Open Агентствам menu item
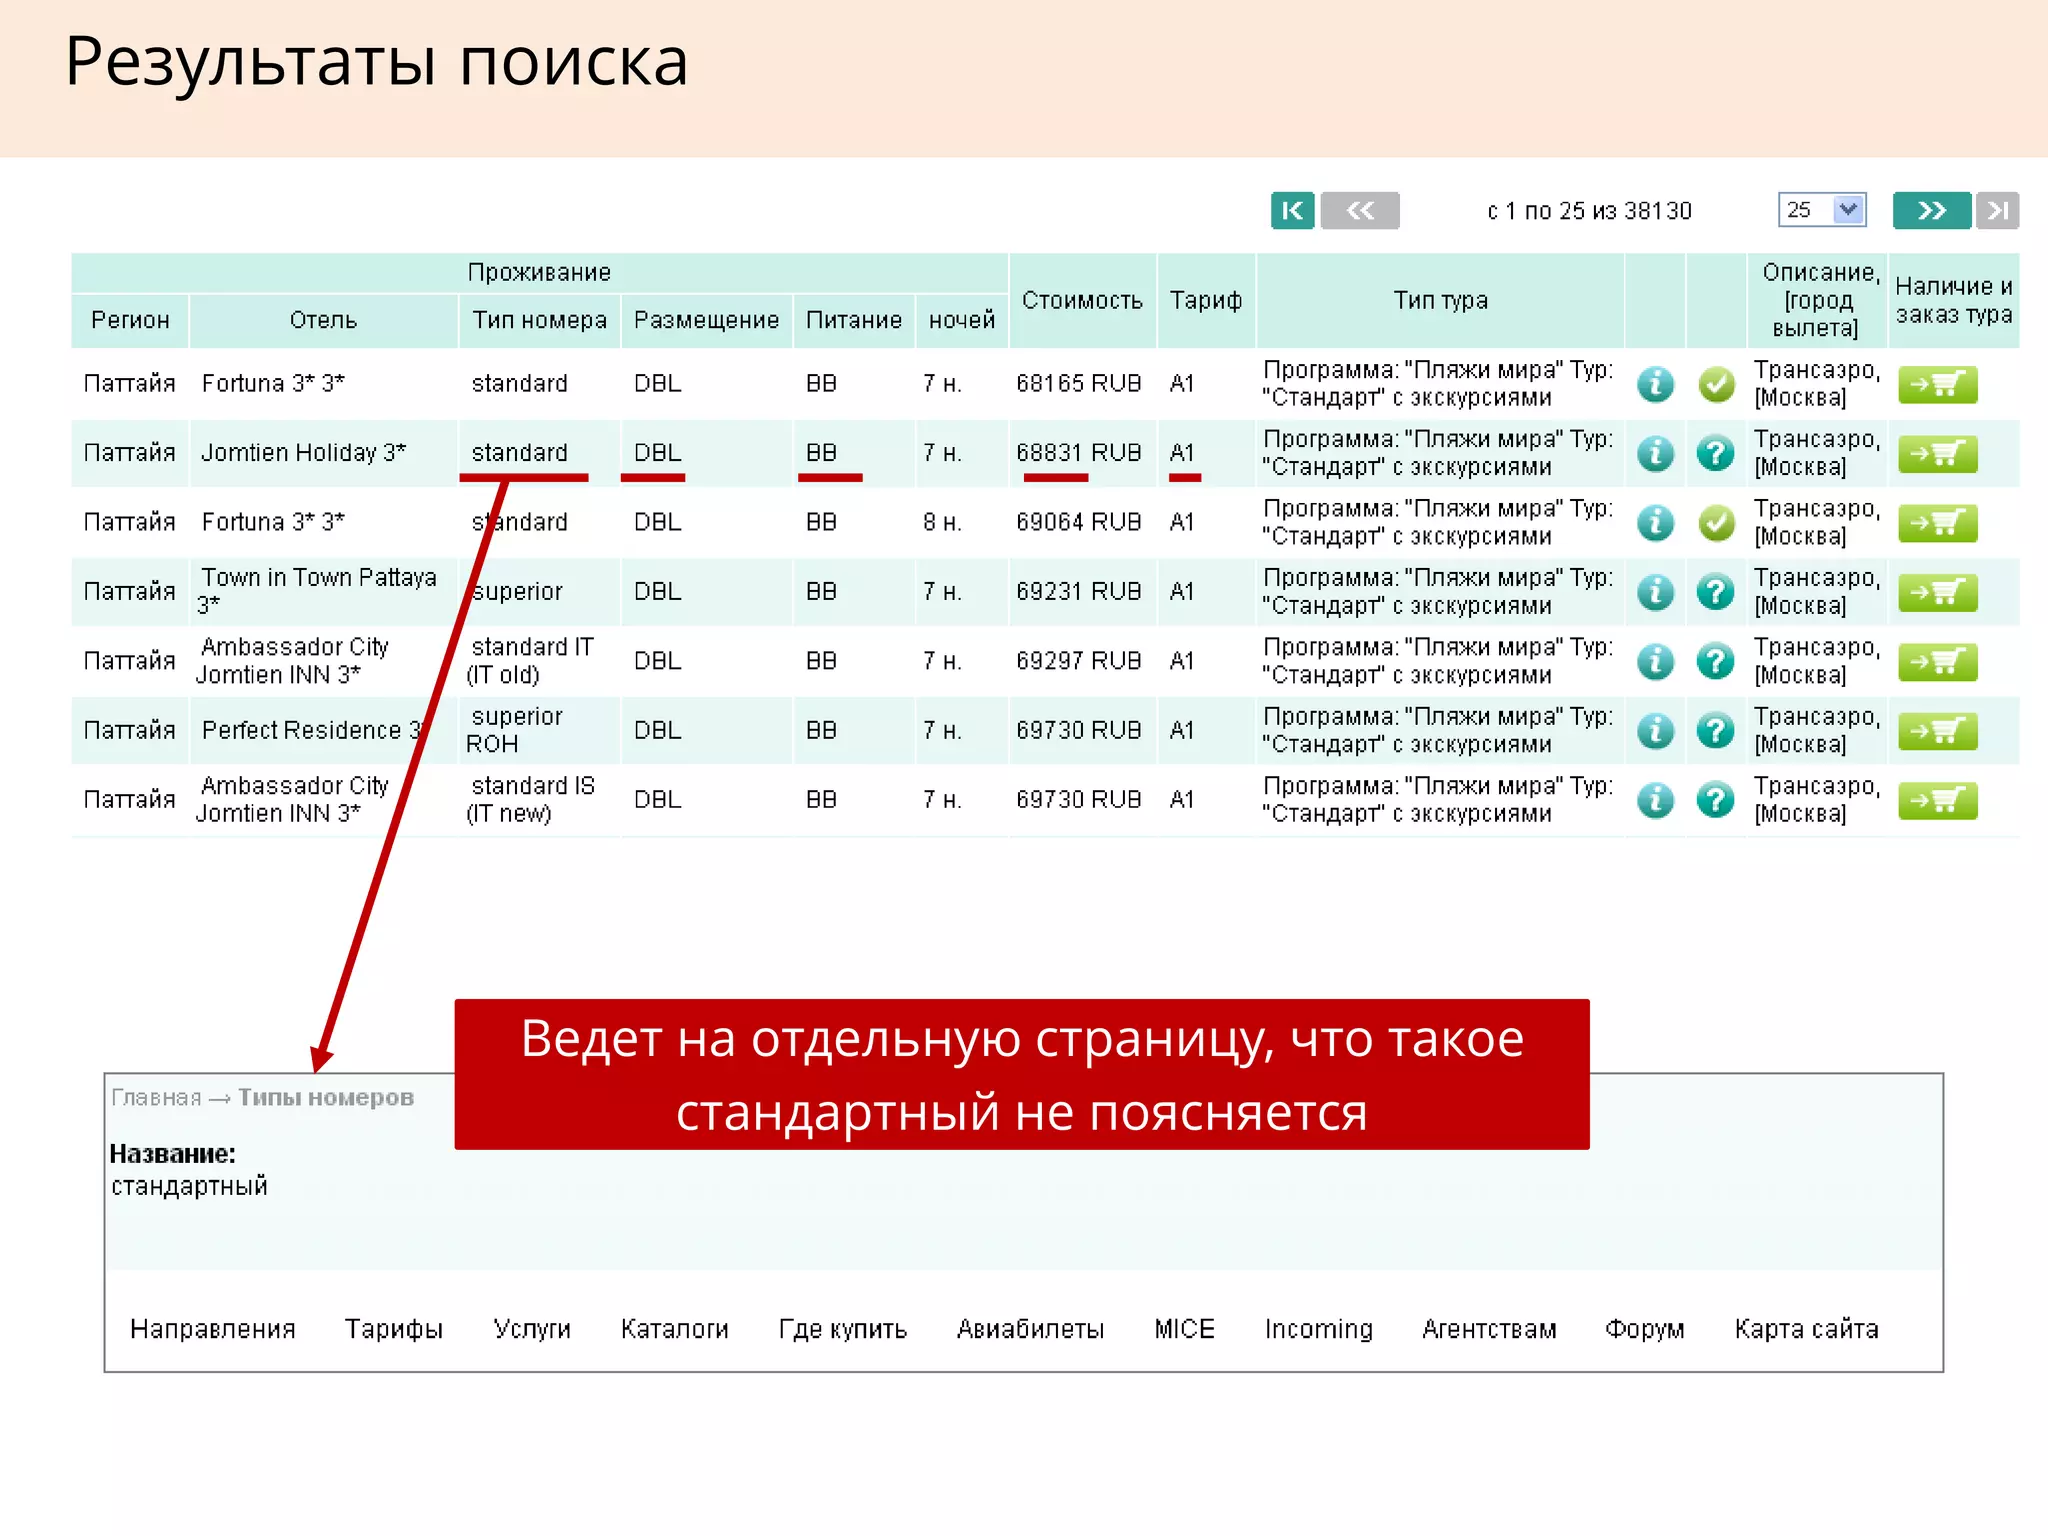2048x1536 pixels. pyautogui.click(x=1490, y=1329)
